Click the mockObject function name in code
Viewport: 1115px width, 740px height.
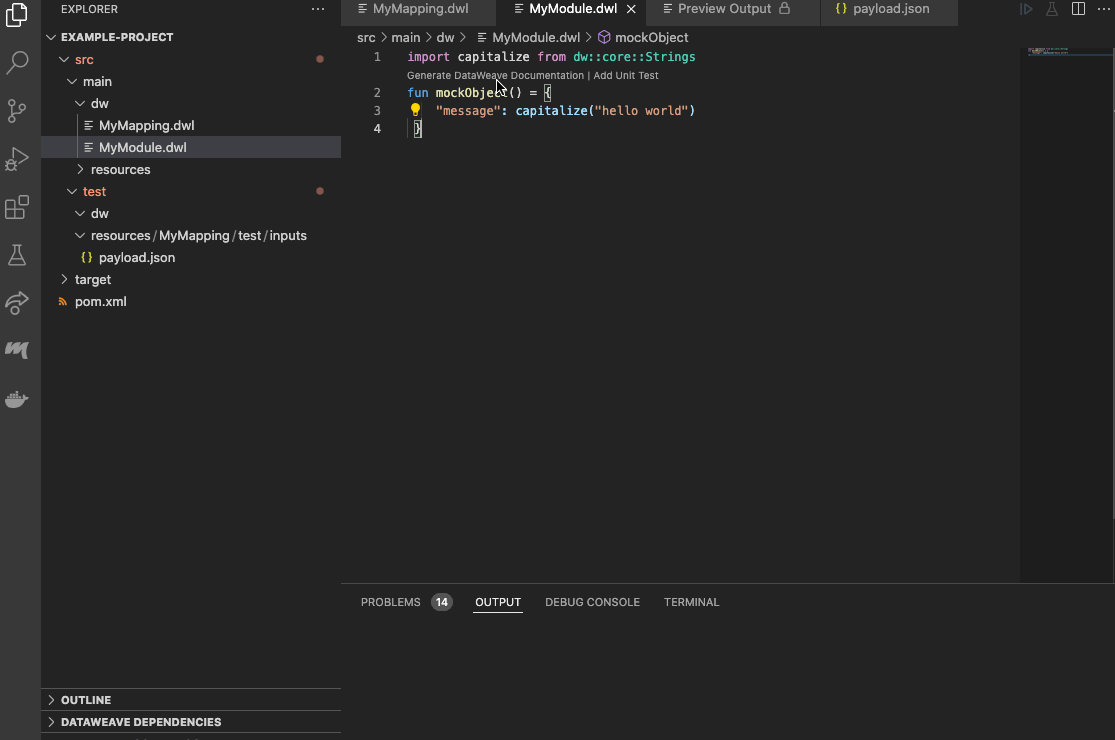(x=471, y=93)
